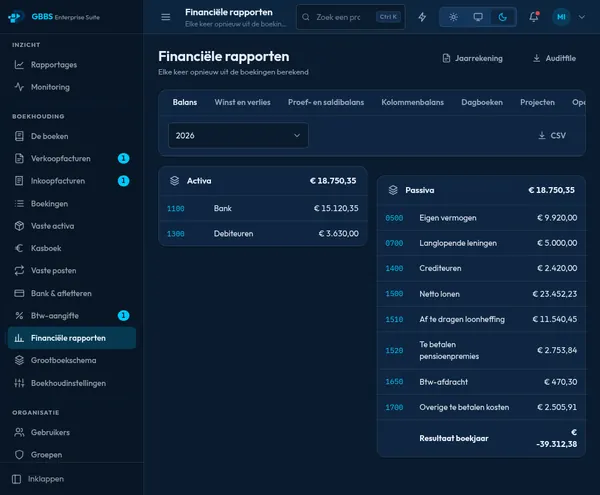Open account 1100 Bank link
The width and height of the screenshot is (600, 495).
tap(176, 208)
